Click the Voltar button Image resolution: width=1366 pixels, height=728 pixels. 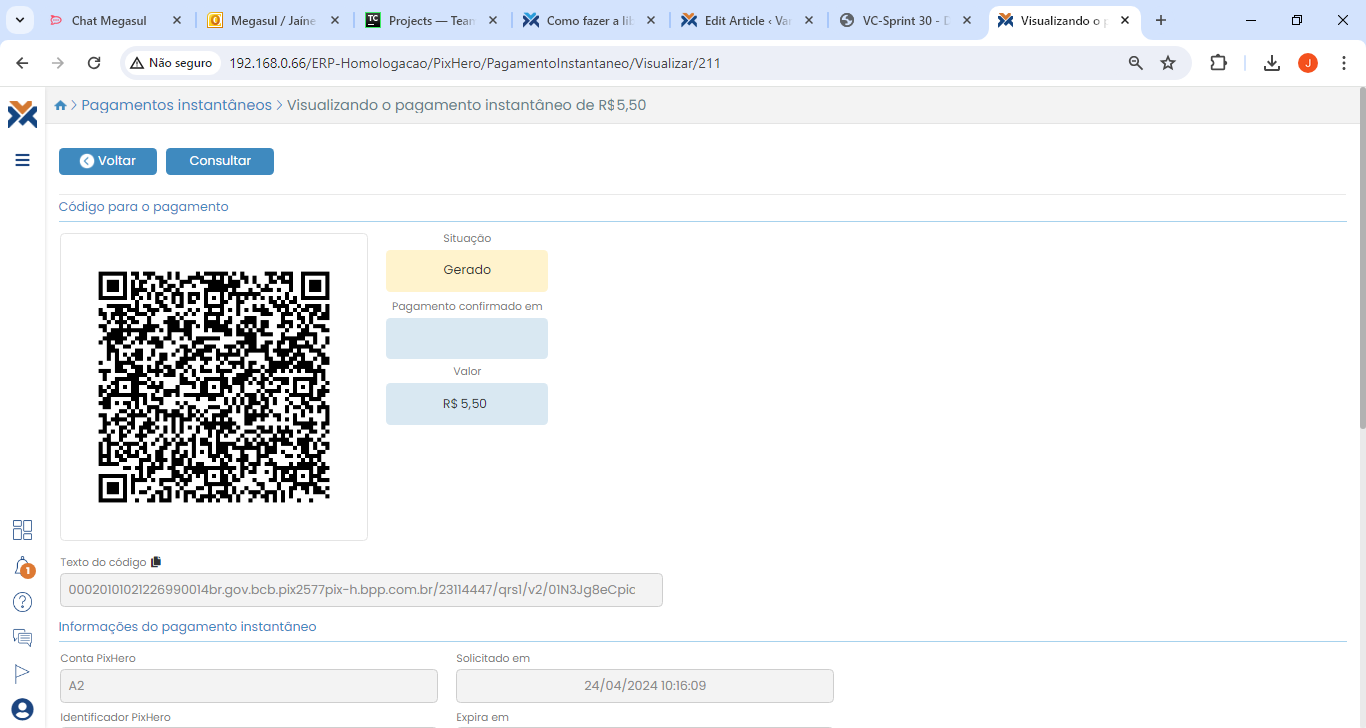108,161
